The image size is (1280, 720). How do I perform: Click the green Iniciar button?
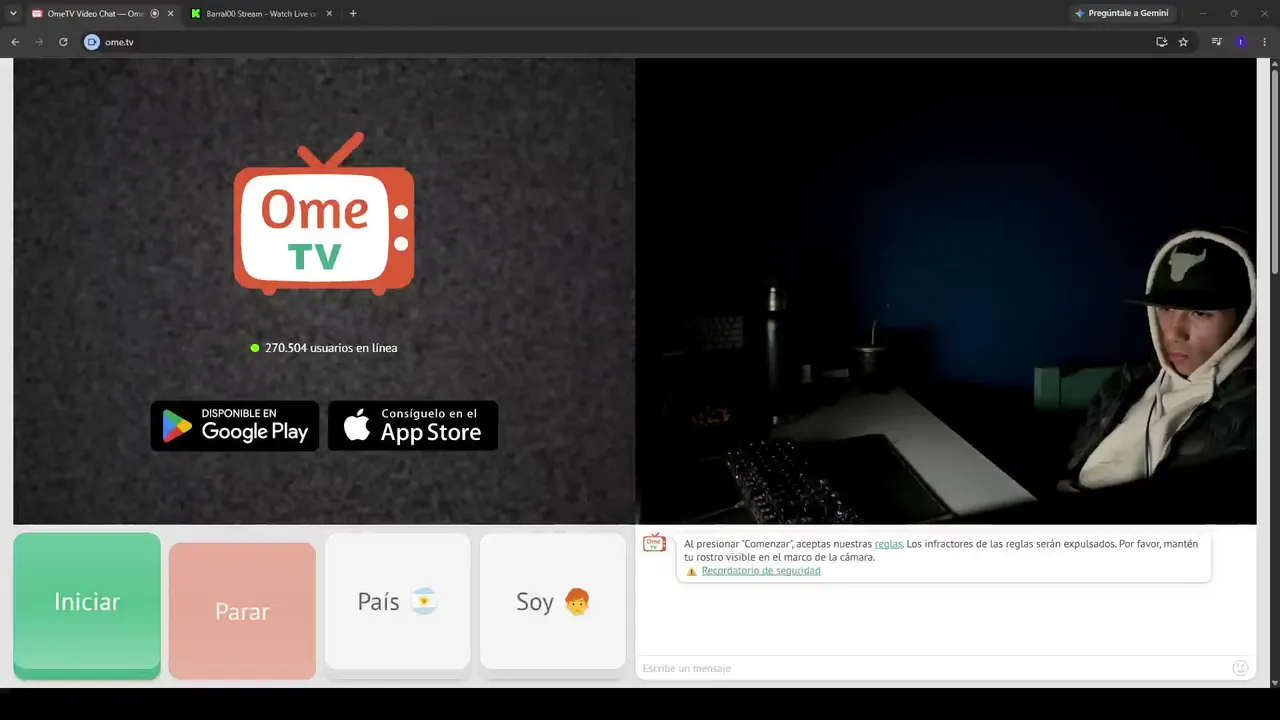[87, 603]
